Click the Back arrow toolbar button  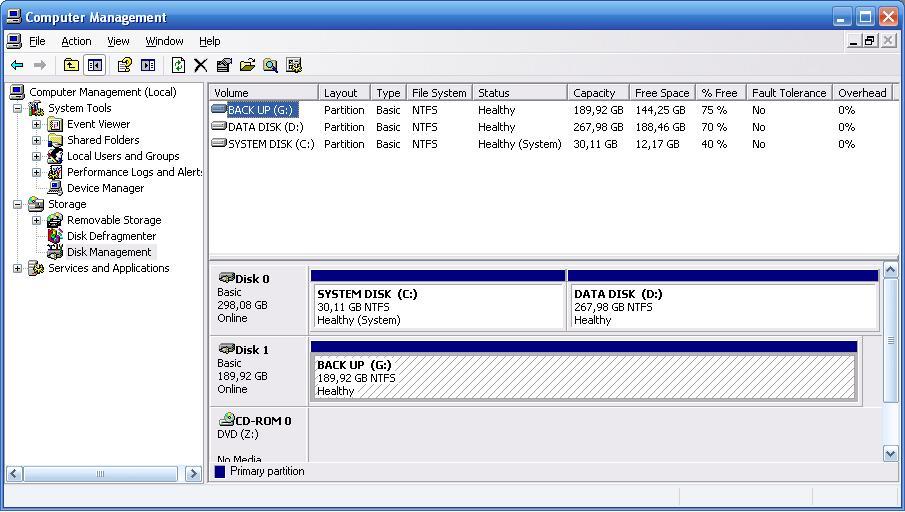coord(17,65)
